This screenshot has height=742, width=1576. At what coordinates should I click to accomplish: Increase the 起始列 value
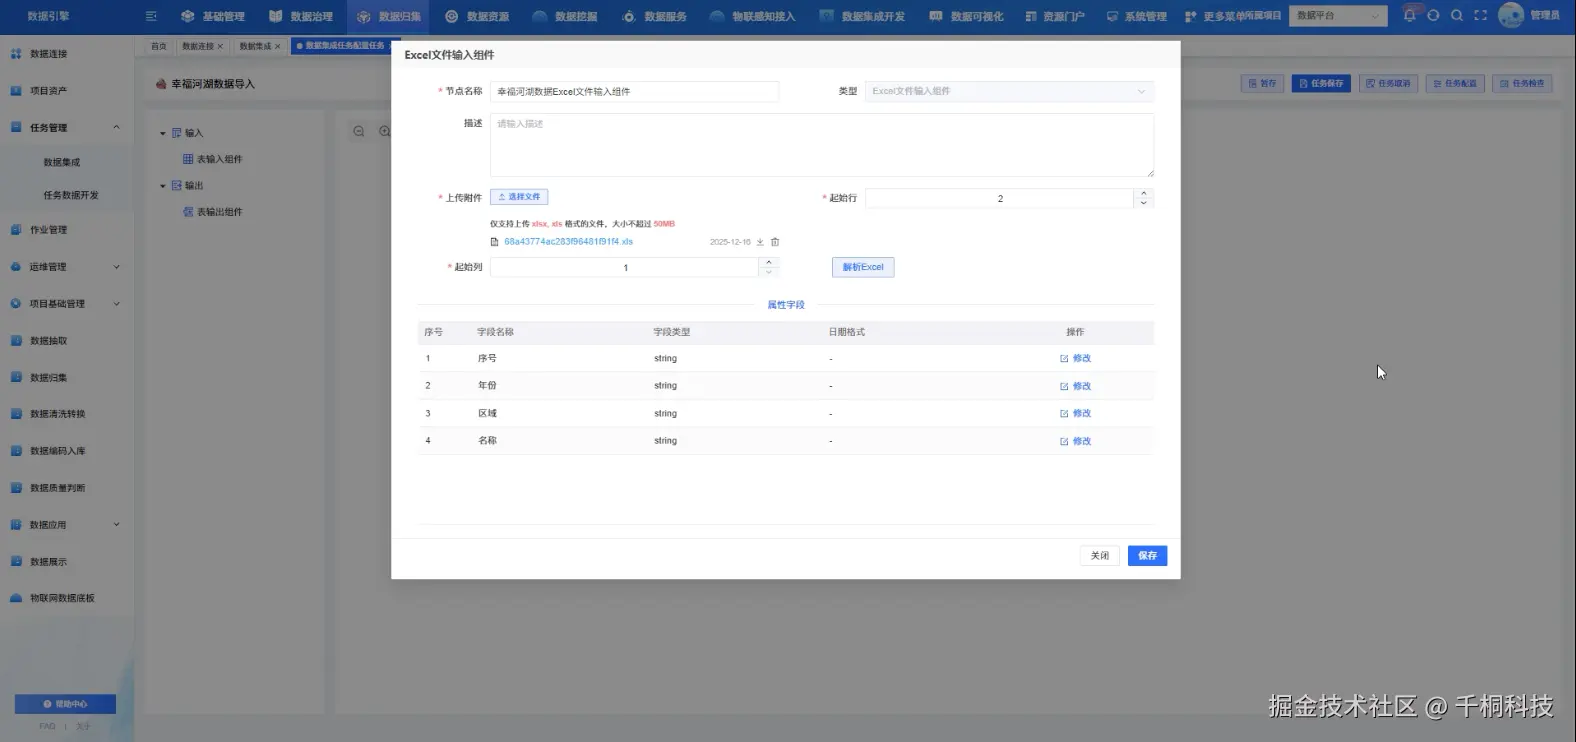(769, 262)
